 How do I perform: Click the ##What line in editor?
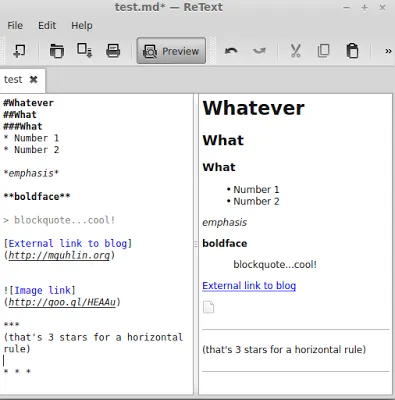20,115
